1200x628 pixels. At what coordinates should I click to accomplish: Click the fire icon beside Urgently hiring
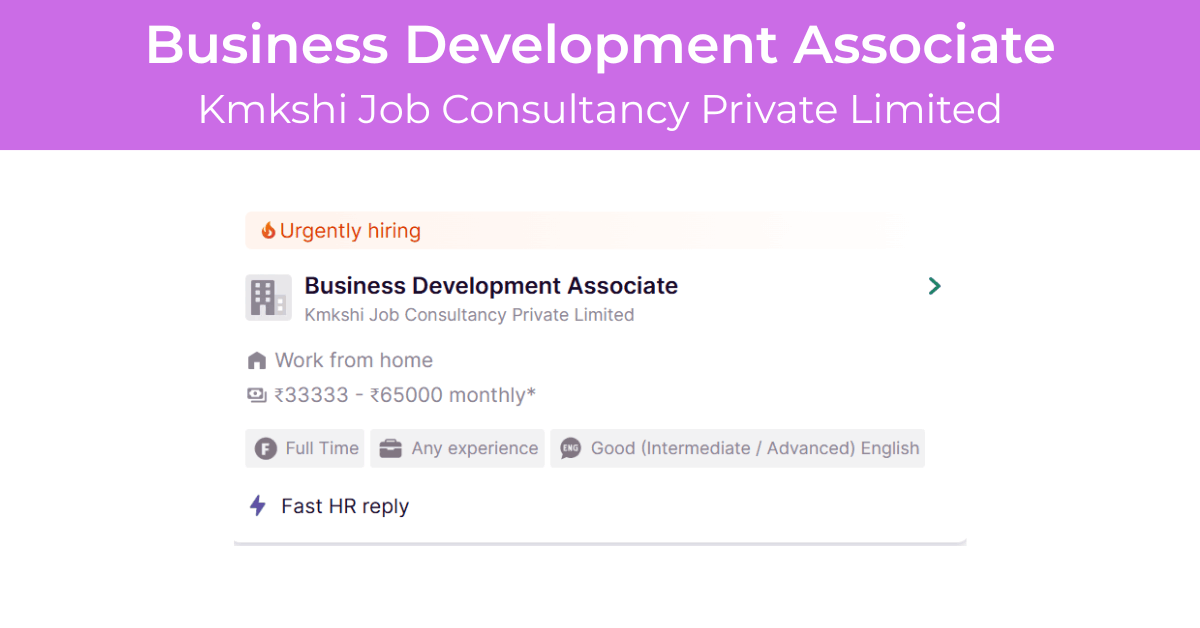coord(268,231)
